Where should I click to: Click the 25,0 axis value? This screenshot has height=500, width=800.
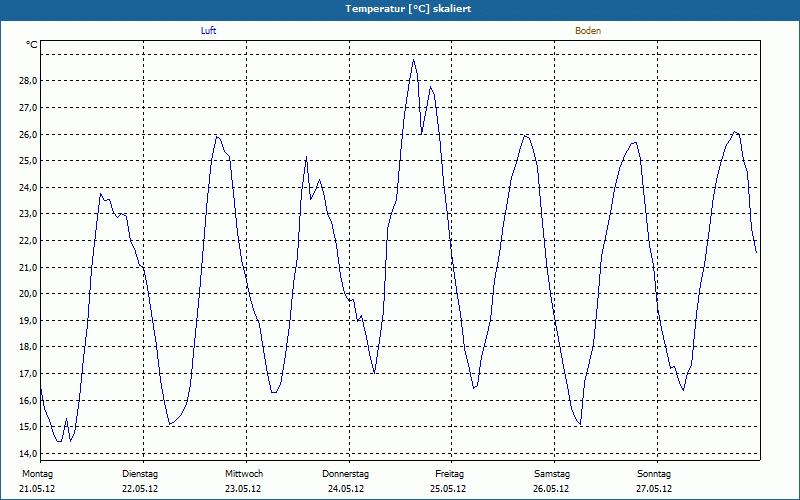pos(29,161)
